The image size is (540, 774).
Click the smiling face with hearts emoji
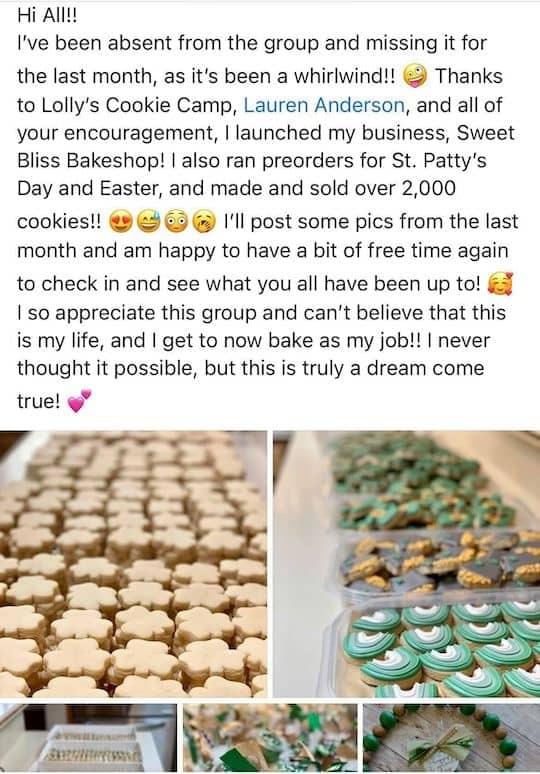[500, 284]
